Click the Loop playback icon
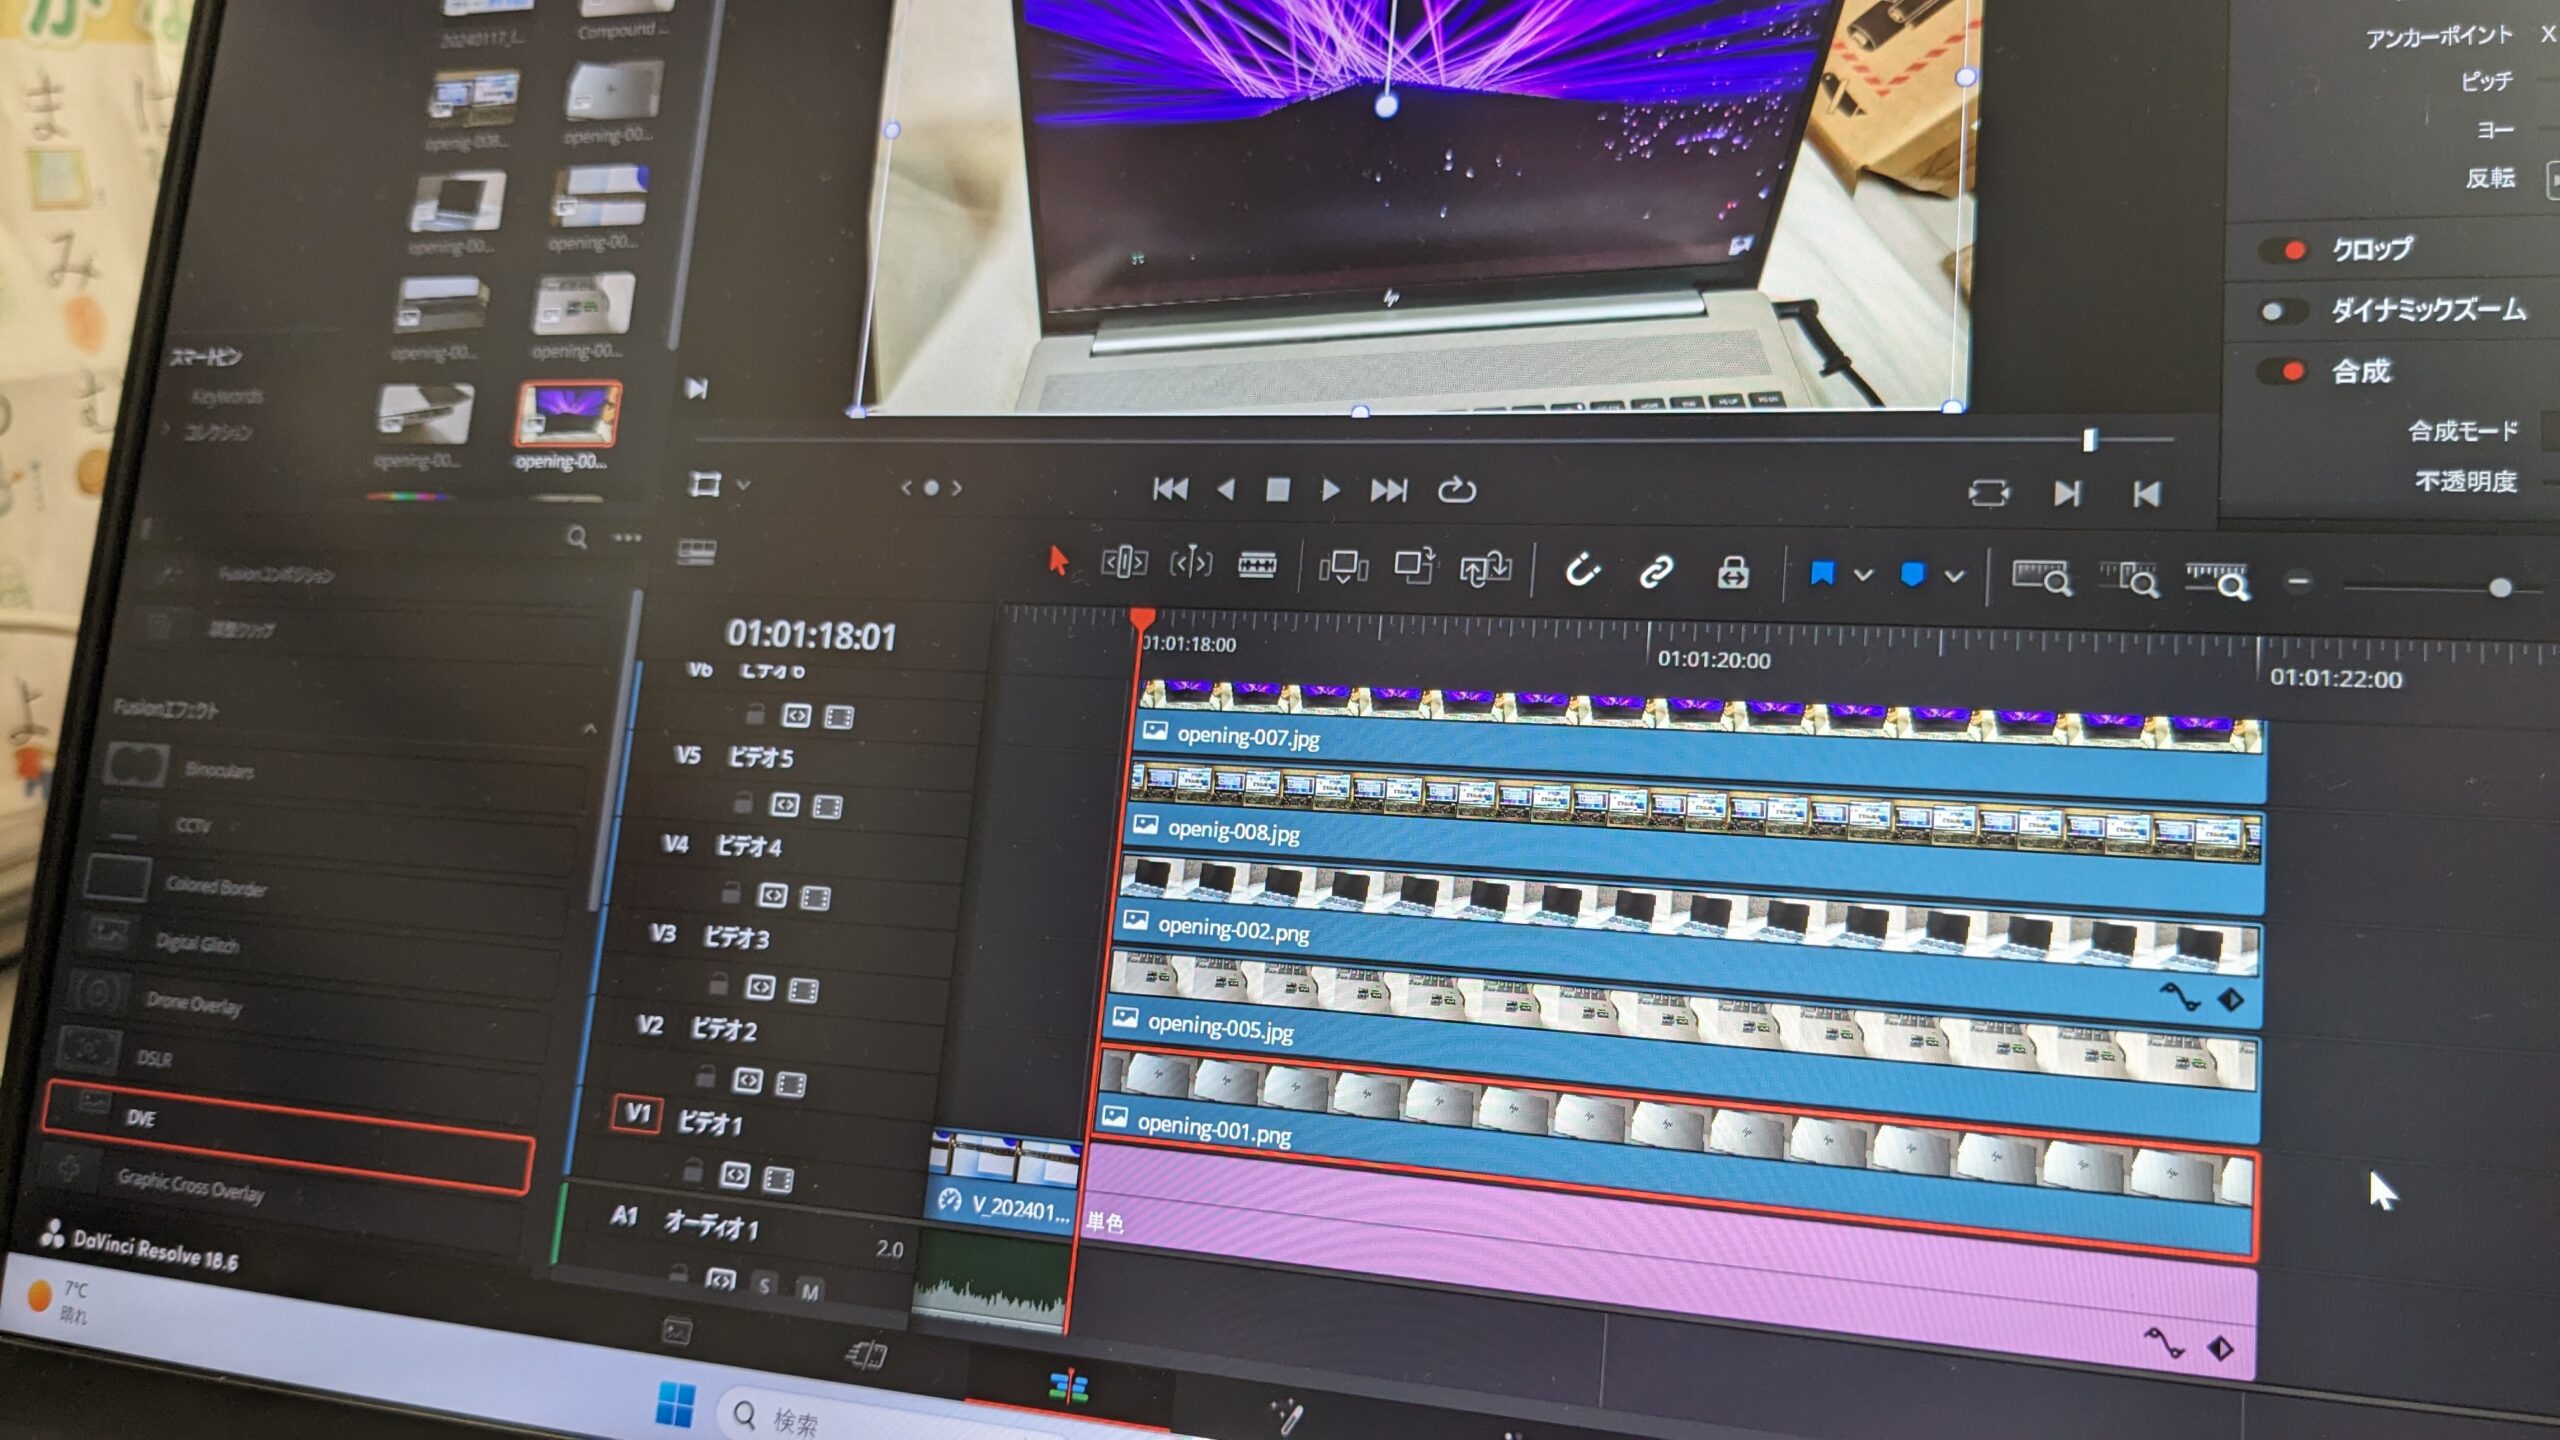2560x1440 pixels. pyautogui.click(x=1456, y=490)
